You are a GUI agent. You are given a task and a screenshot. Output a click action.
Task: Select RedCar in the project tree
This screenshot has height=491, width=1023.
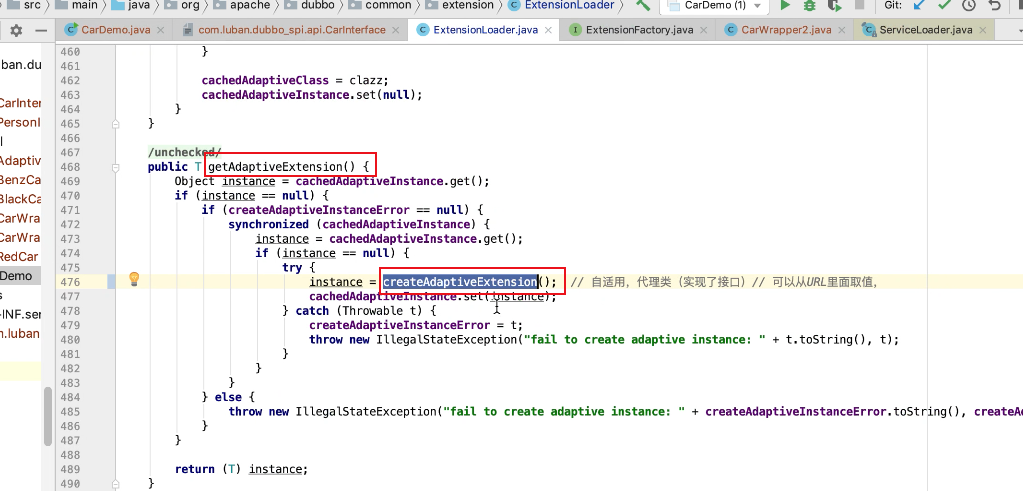click(19, 256)
